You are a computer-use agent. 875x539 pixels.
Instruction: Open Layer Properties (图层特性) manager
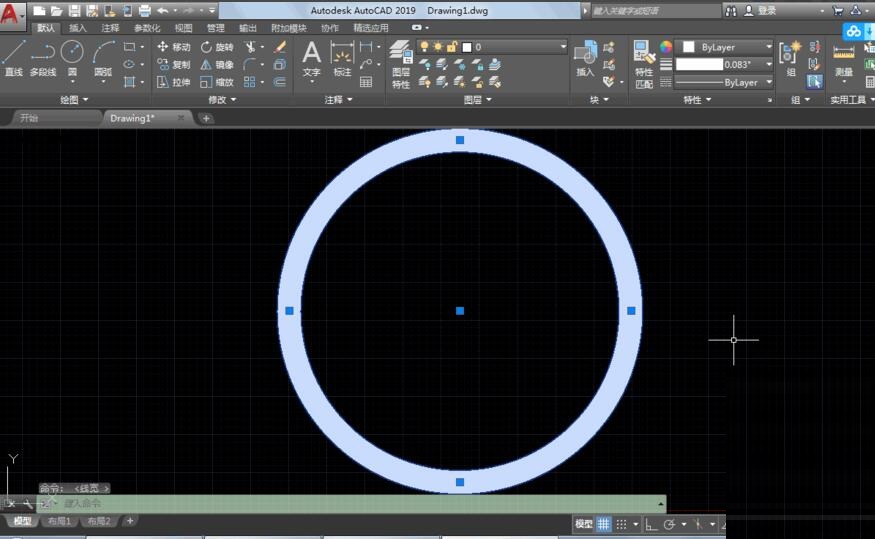point(401,64)
